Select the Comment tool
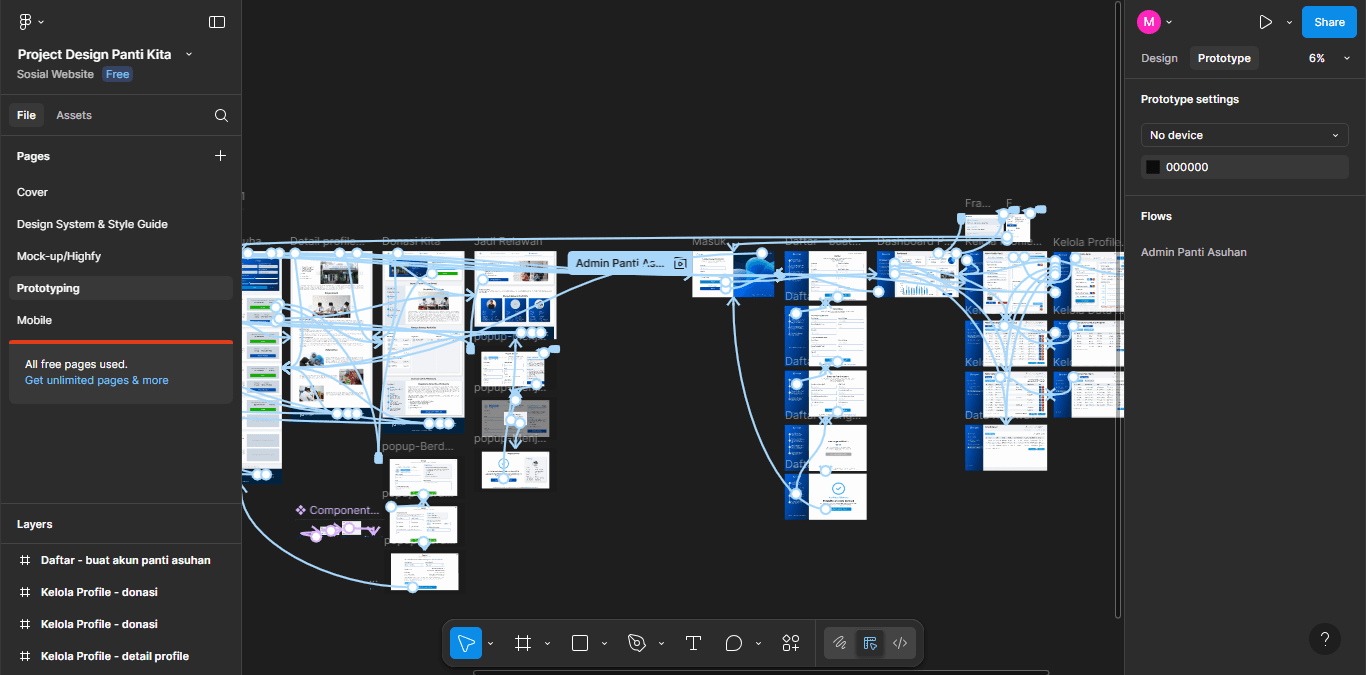The height and width of the screenshot is (675, 1366). click(734, 643)
